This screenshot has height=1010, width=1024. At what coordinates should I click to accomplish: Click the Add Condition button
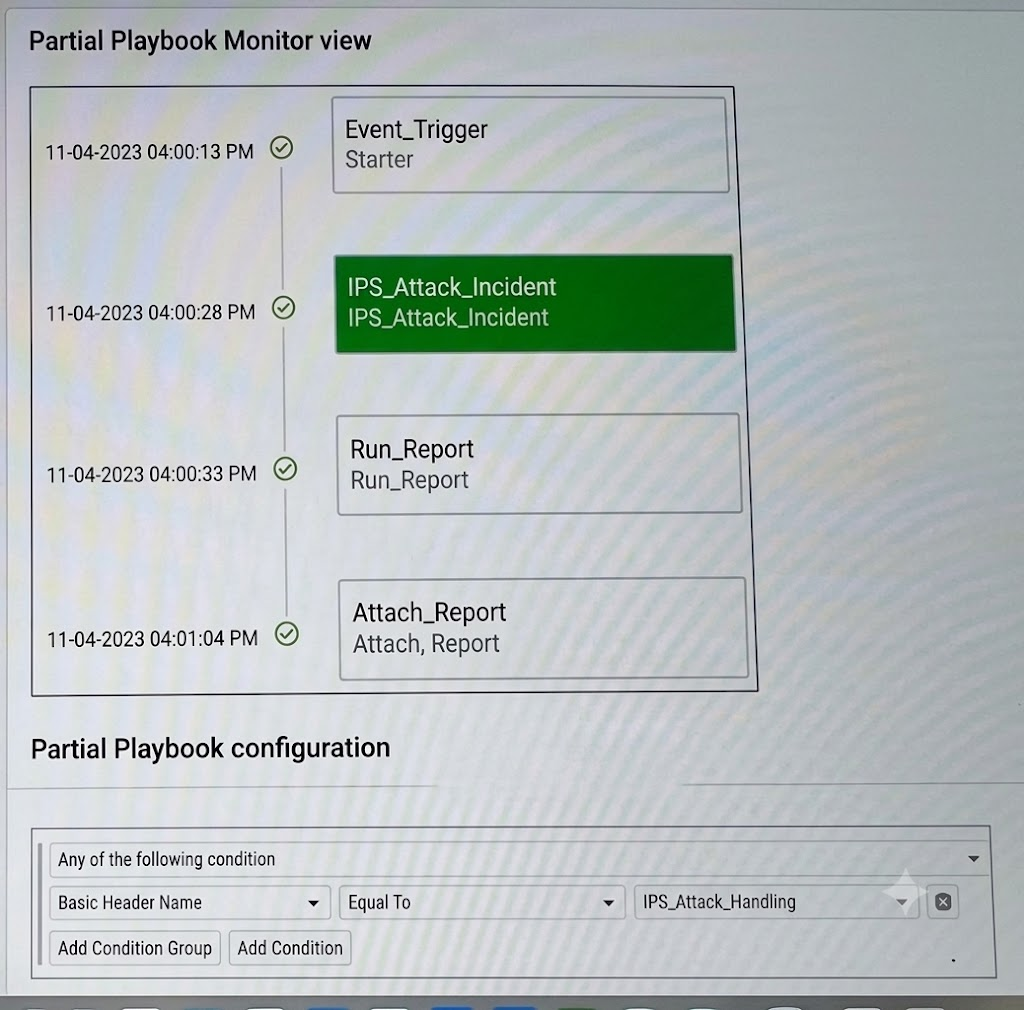(x=290, y=947)
